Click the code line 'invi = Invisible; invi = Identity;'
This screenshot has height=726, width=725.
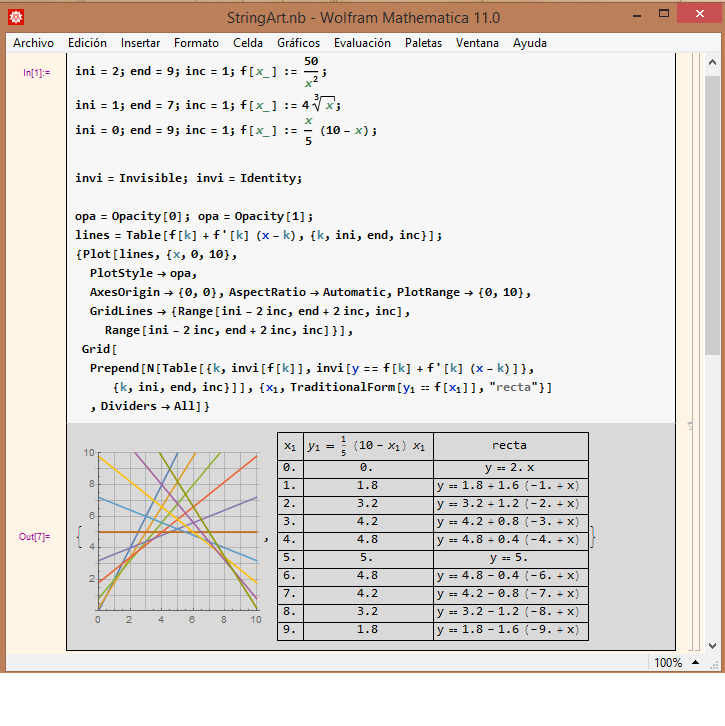pos(188,178)
